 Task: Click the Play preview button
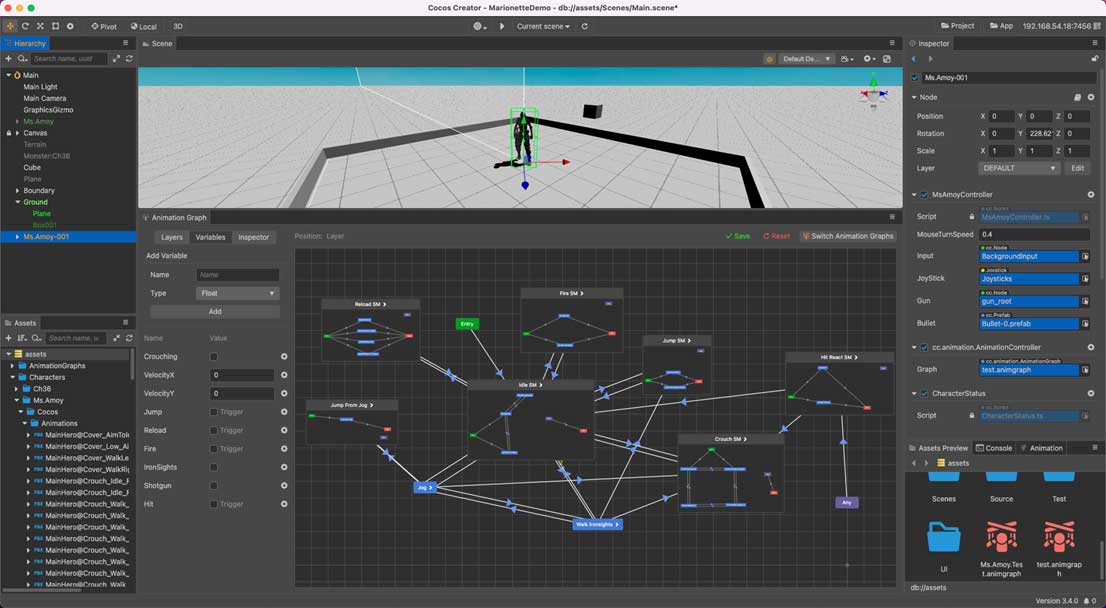coord(502,26)
